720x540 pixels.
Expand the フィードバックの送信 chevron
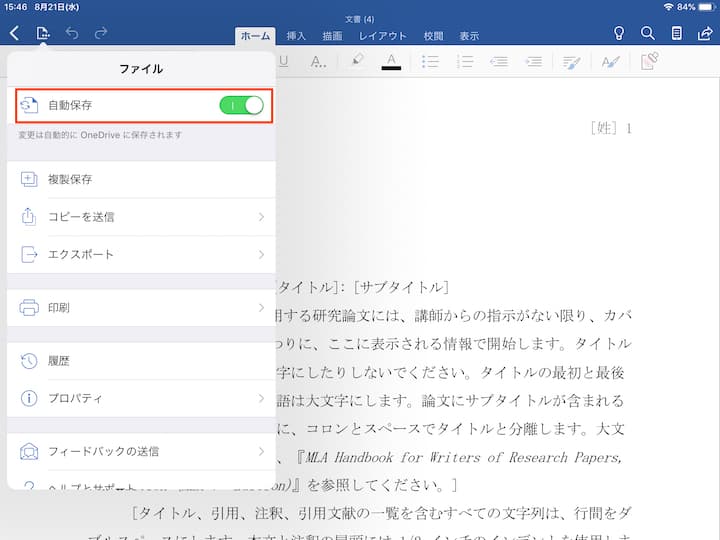261,451
